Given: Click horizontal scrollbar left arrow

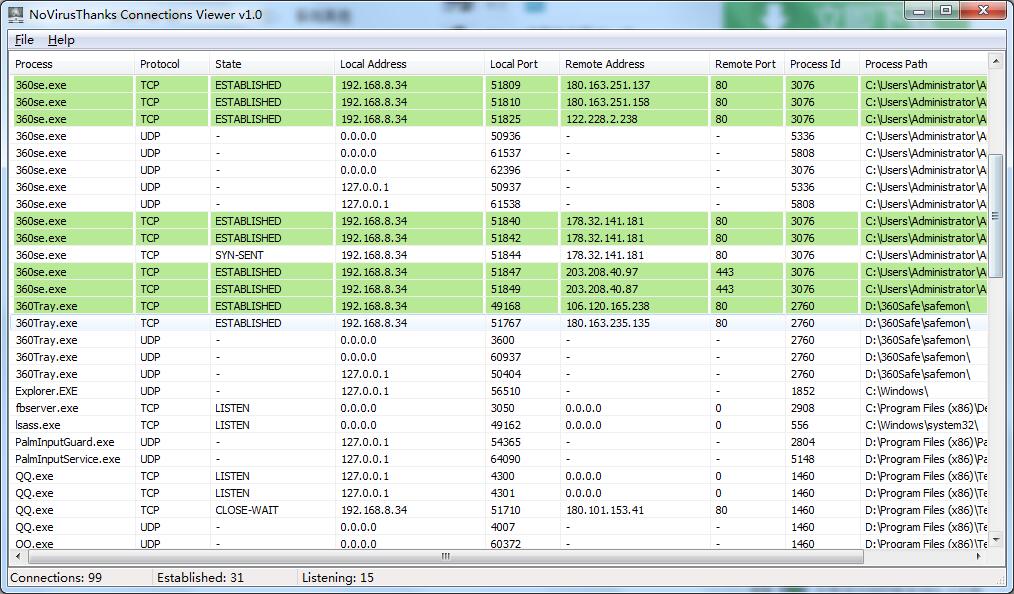Looking at the screenshot, I should coord(17,556).
